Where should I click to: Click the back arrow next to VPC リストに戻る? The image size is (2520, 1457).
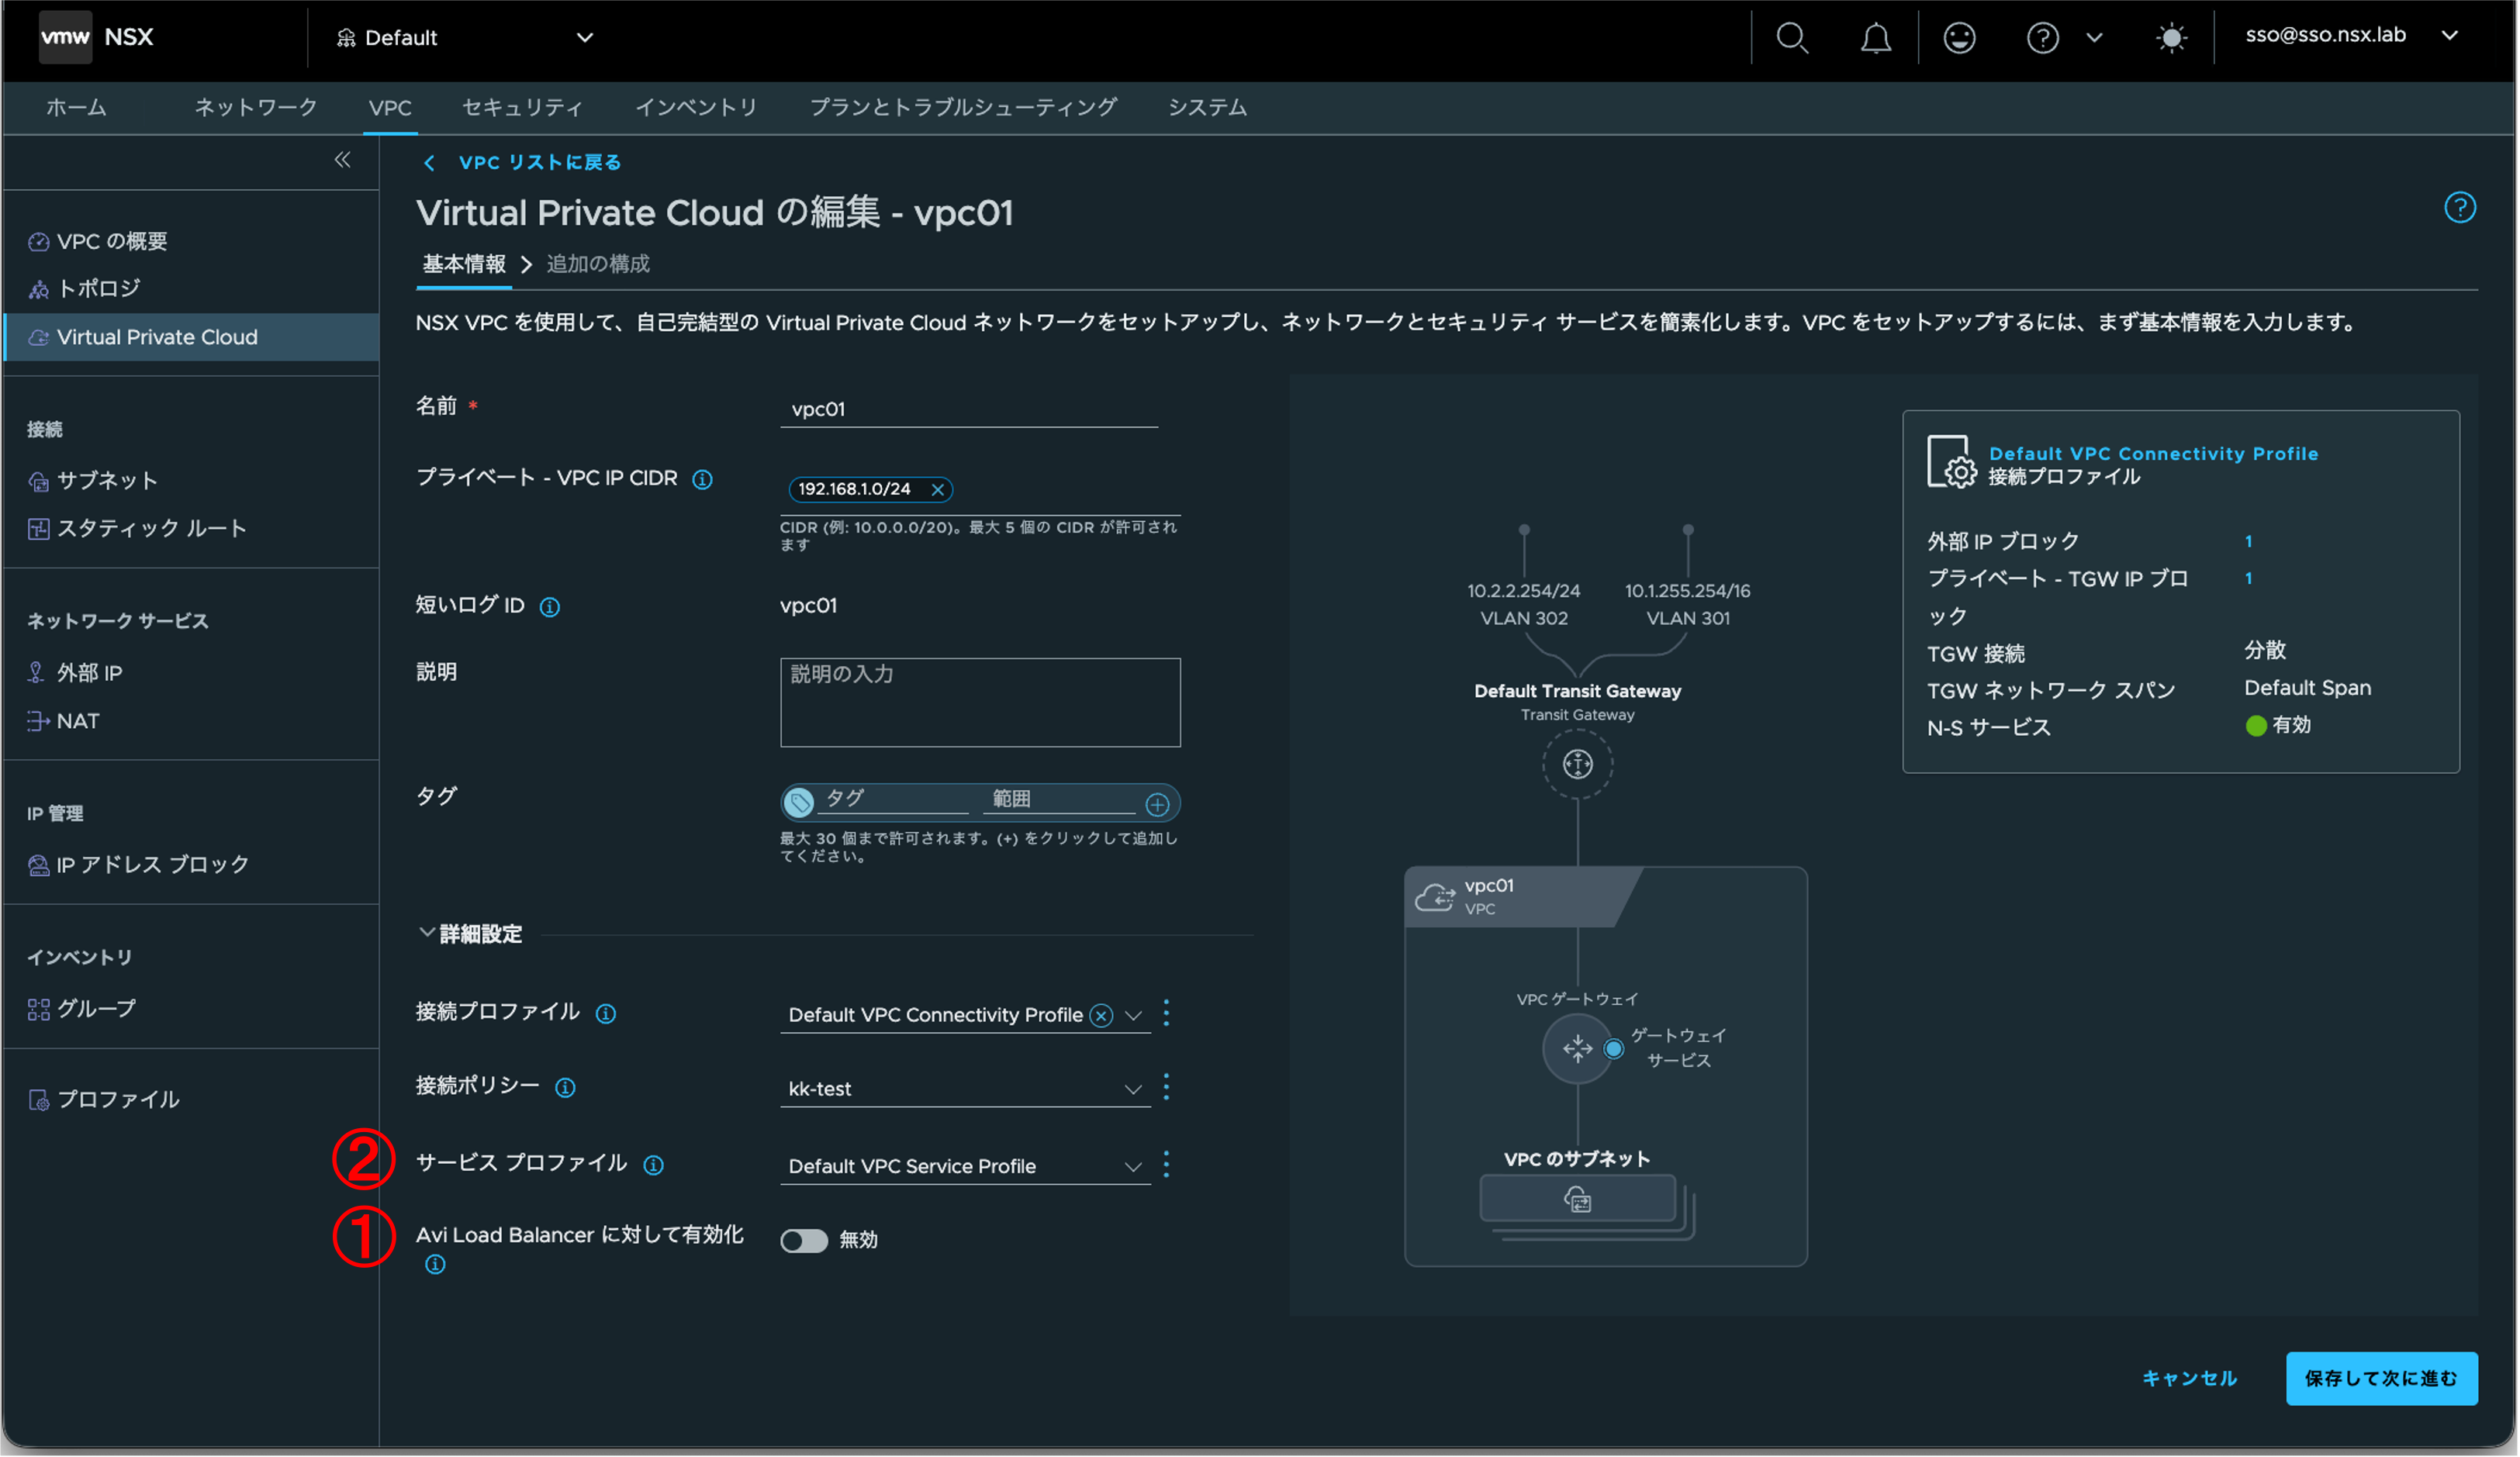click(x=429, y=163)
